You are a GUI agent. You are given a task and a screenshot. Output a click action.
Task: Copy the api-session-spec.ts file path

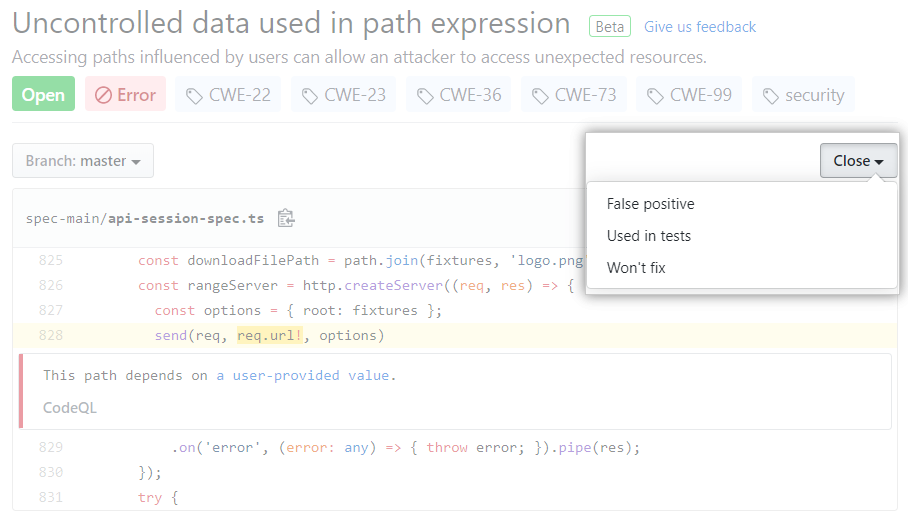coord(286,218)
